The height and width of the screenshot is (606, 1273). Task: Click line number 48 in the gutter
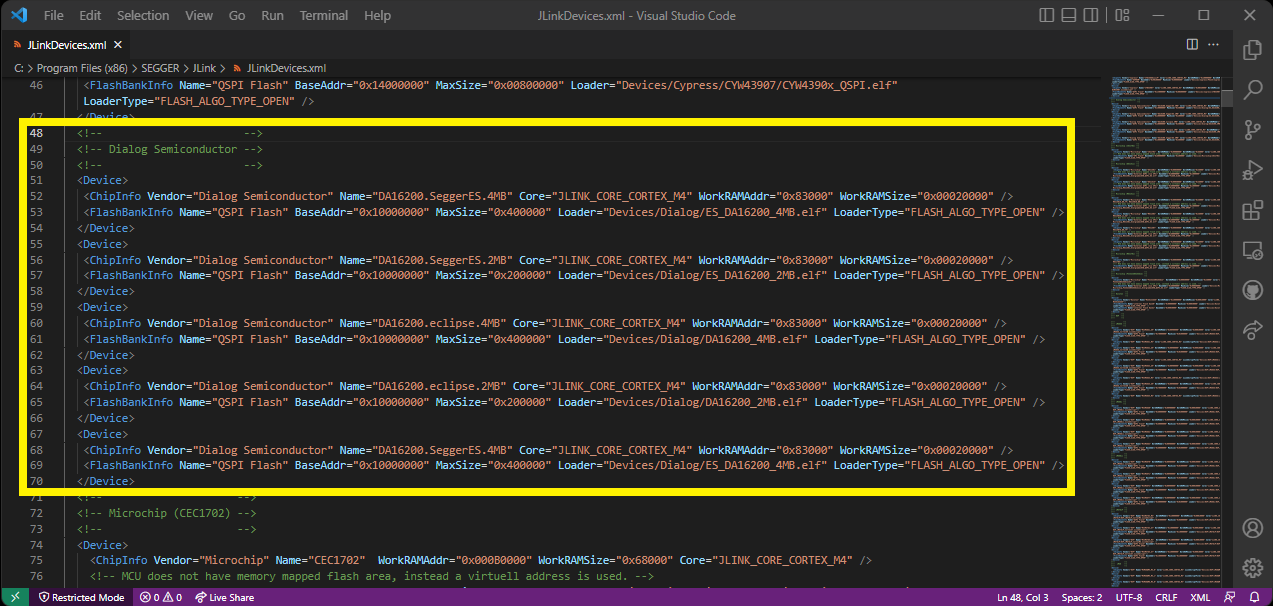(x=36, y=134)
